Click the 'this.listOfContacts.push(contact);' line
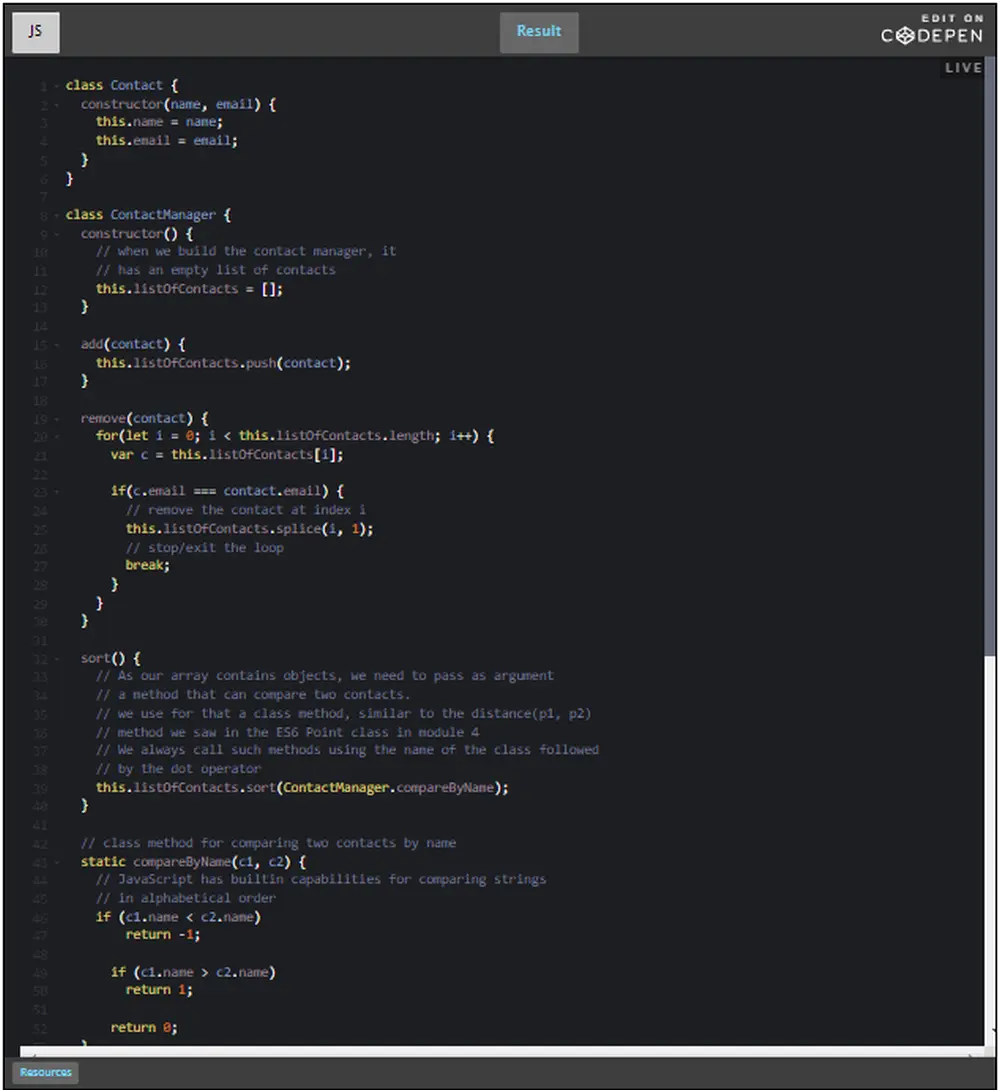Image resolution: width=1000 pixels, height=1090 pixels. tap(223, 363)
